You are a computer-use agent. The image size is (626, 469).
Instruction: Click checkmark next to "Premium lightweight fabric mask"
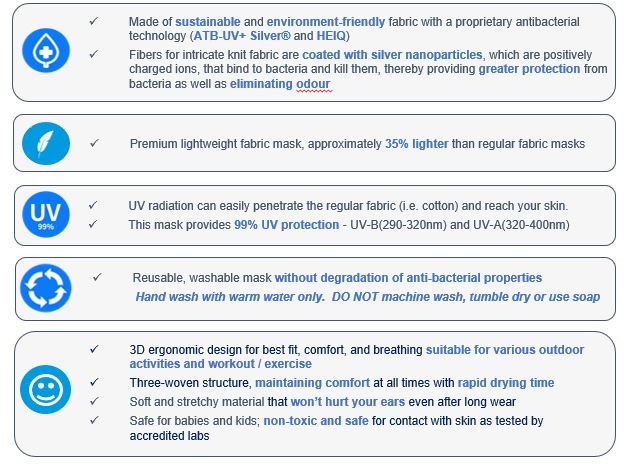click(x=93, y=143)
